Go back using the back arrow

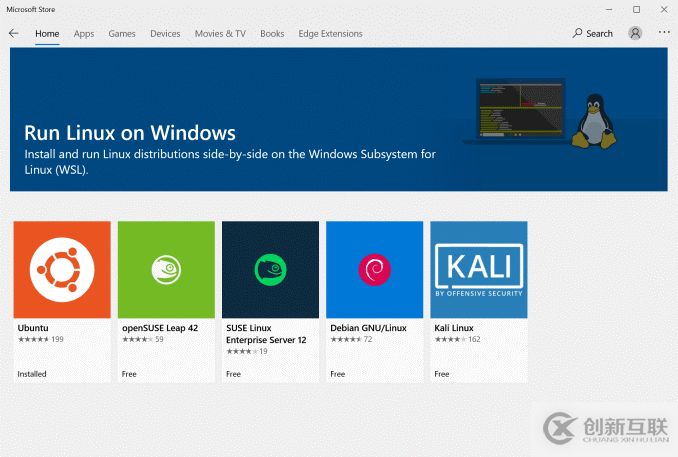[14, 33]
